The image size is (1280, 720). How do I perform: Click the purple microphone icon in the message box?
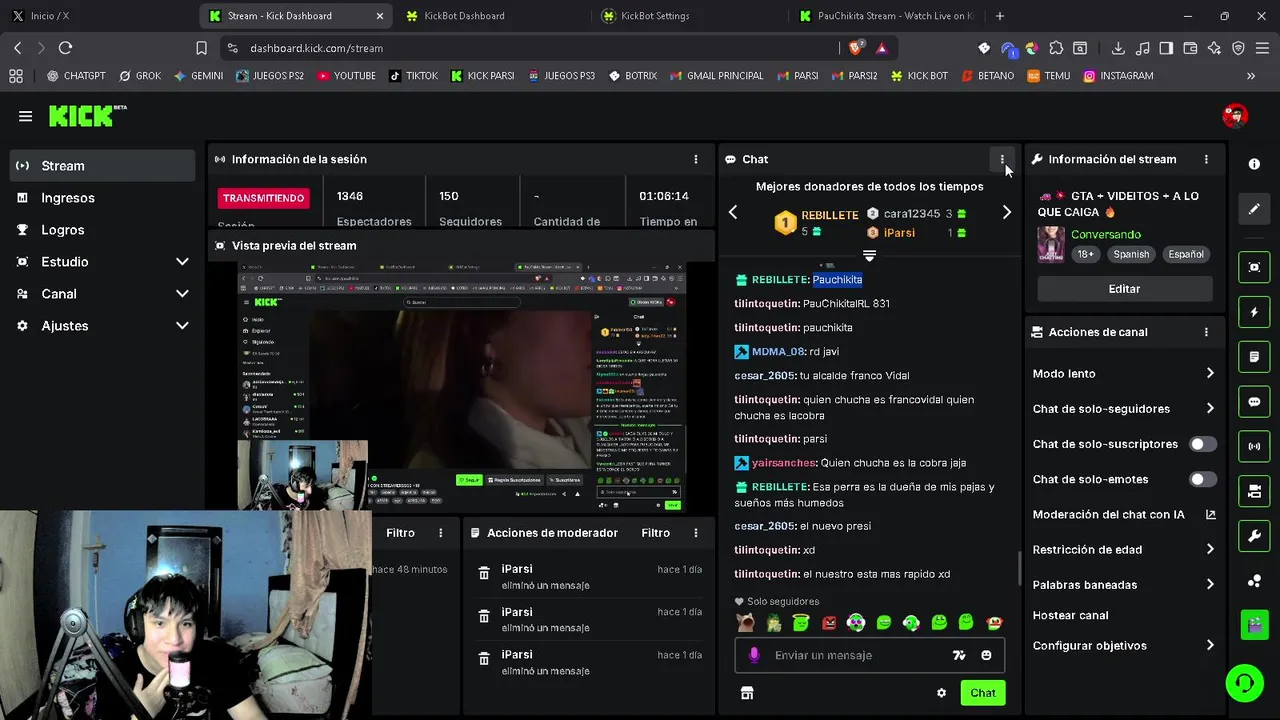click(754, 655)
